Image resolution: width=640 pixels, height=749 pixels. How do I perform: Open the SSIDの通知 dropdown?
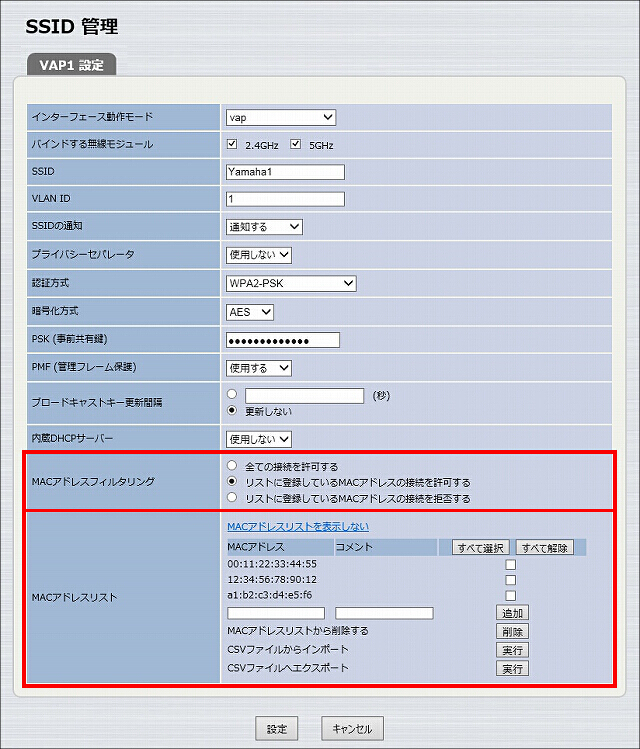point(264,227)
